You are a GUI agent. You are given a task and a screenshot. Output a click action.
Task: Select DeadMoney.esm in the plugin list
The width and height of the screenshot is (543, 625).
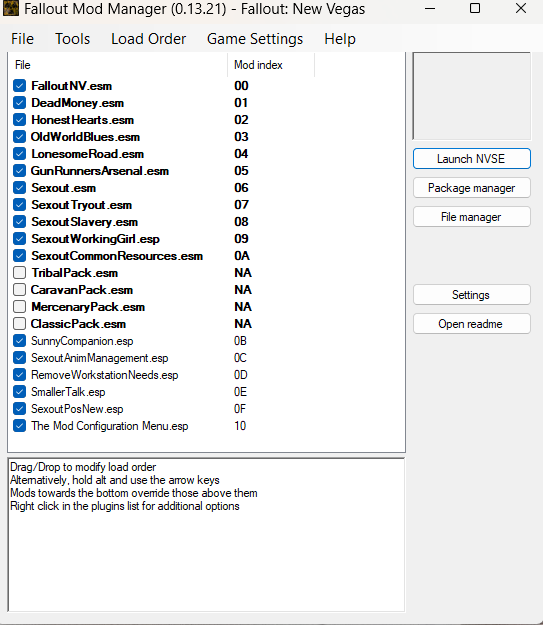(x=78, y=103)
